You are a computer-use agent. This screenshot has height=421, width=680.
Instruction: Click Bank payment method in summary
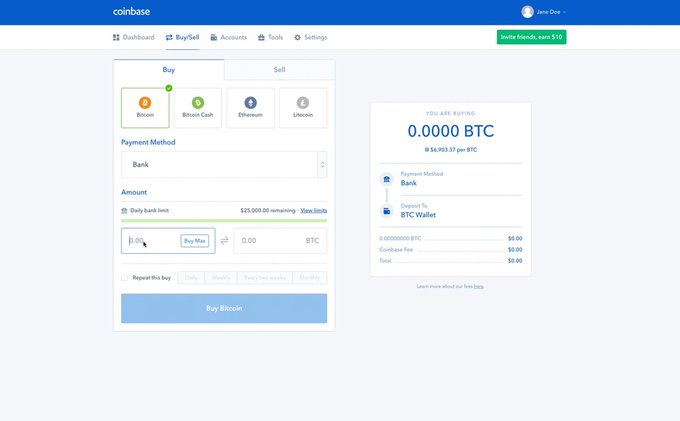point(409,183)
